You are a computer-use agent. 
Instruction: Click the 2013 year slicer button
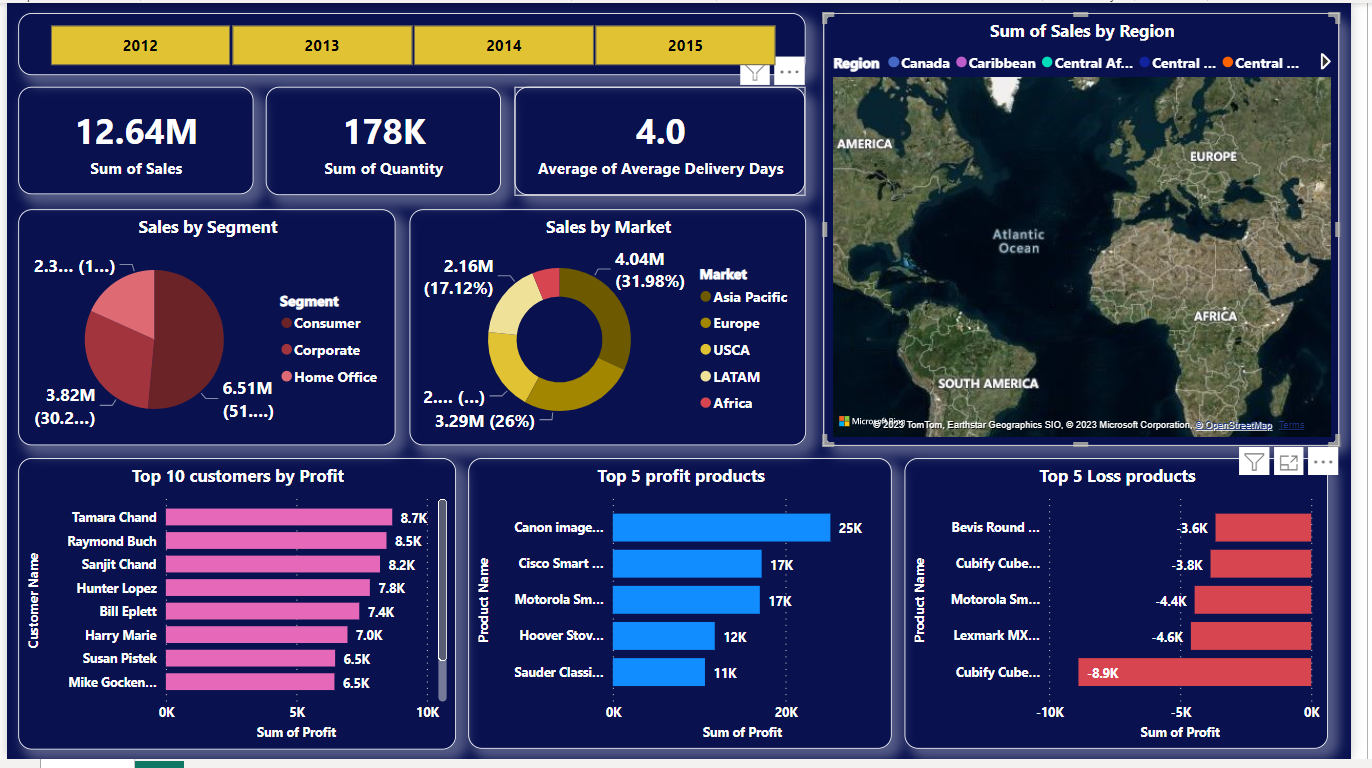pos(322,45)
